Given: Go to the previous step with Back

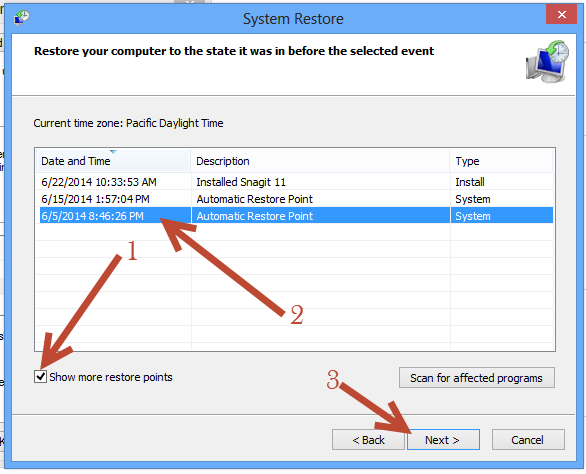Looking at the screenshot, I should pyautogui.click(x=368, y=440).
